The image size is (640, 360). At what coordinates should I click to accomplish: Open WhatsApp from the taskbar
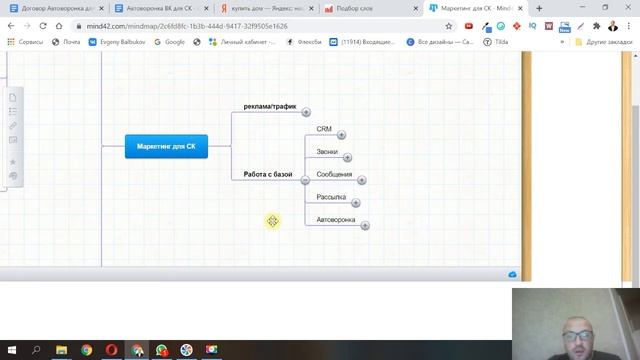[162, 350]
